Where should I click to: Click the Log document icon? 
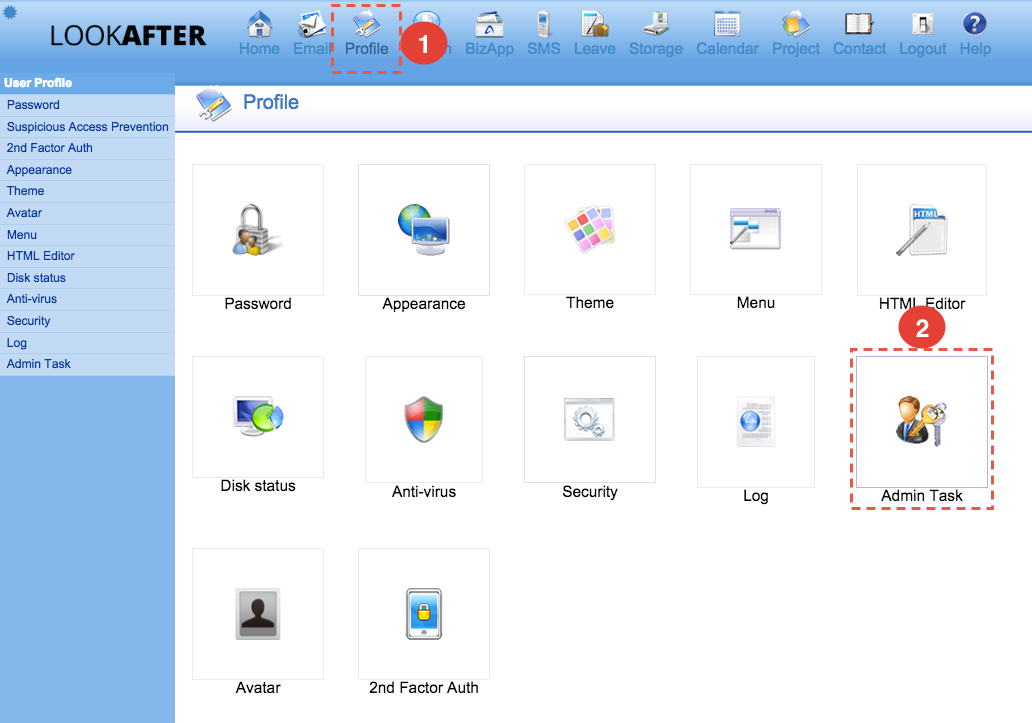755,421
